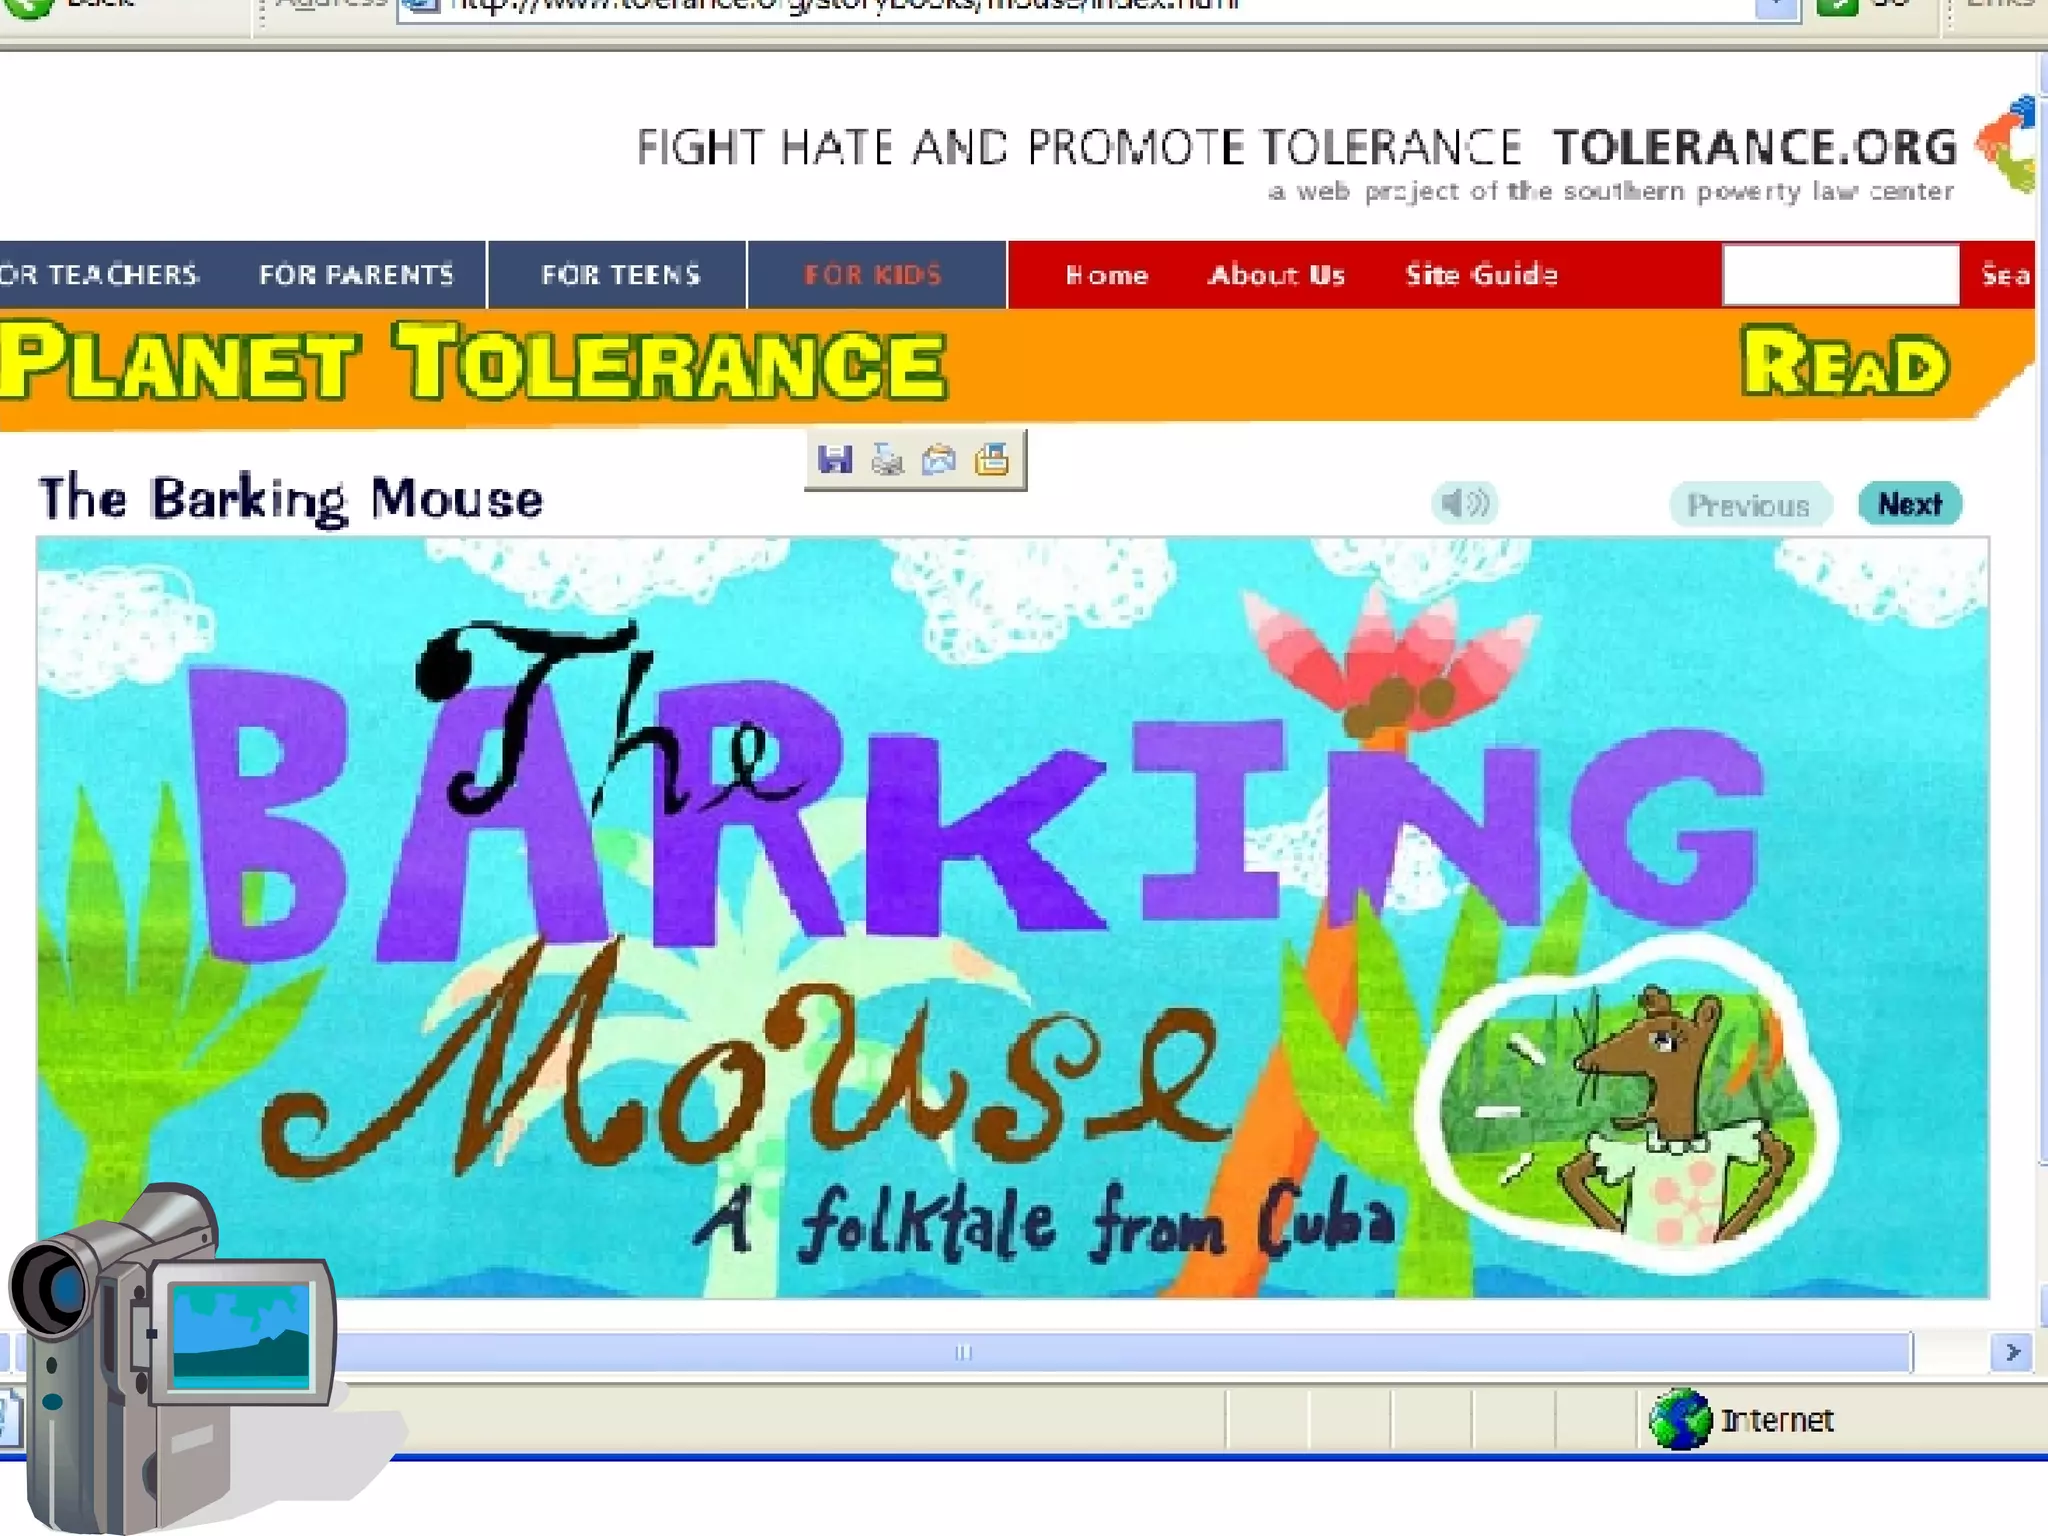Image resolution: width=2048 pixels, height=1536 pixels.
Task: Click inside the site search box
Action: pyautogui.click(x=1840, y=275)
